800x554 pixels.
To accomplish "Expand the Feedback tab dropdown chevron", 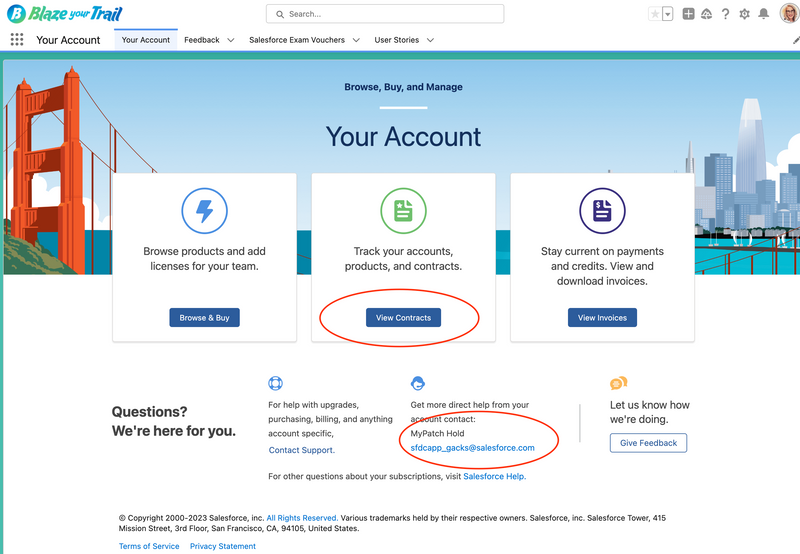I will pos(231,40).
